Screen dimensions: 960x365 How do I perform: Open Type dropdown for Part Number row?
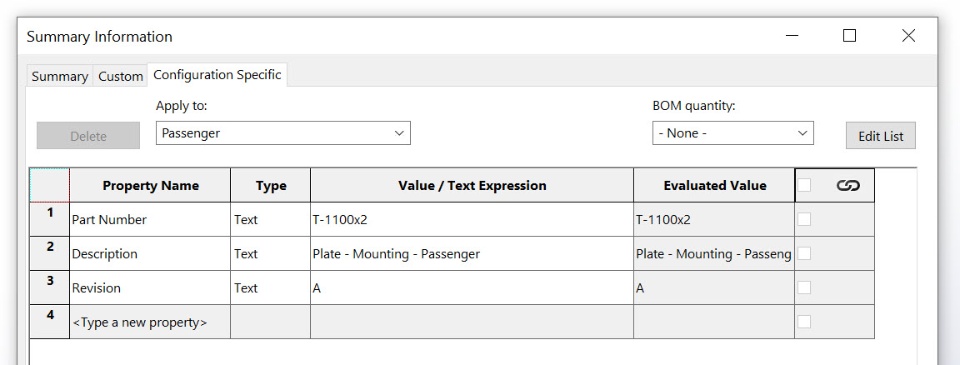pyautogui.click(x=271, y=220)
